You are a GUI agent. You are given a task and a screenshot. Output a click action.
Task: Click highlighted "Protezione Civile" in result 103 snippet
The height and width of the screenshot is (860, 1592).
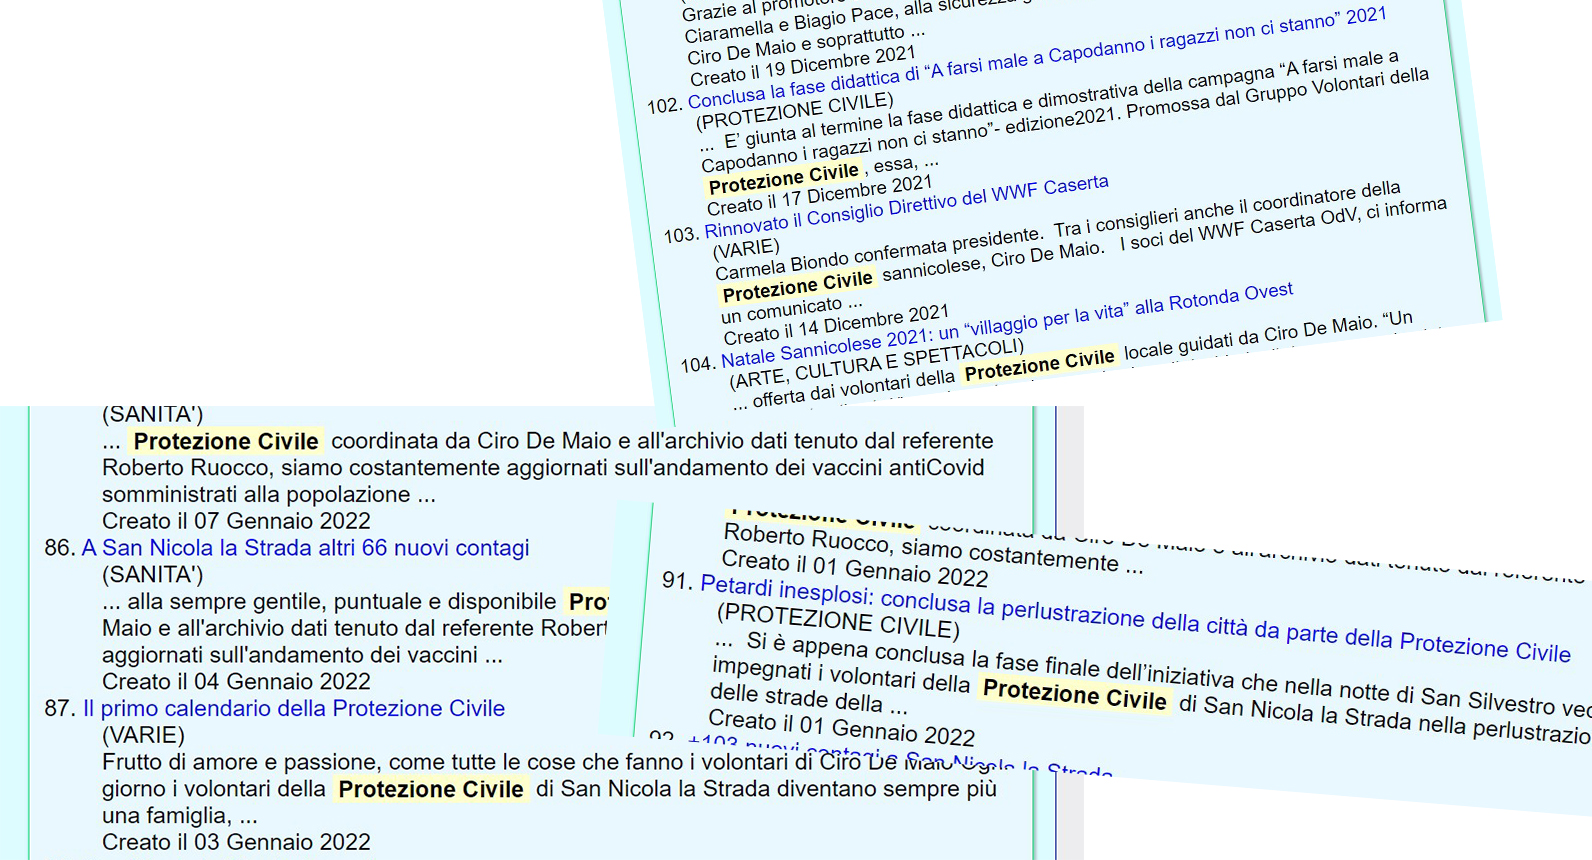[798, 286]
